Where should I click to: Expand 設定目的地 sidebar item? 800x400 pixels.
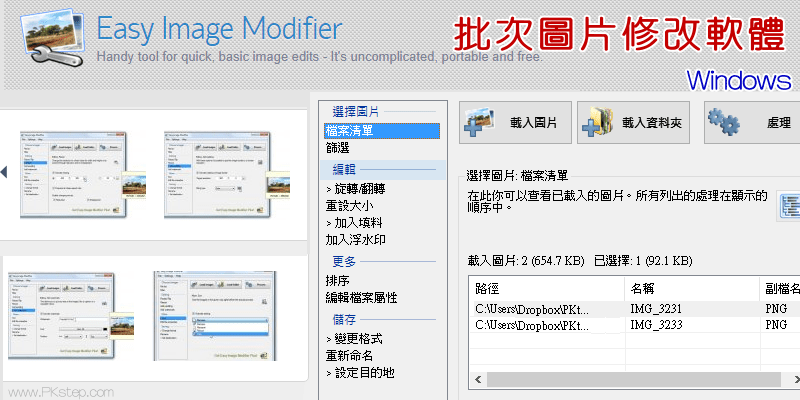click(x=360, y=372)
